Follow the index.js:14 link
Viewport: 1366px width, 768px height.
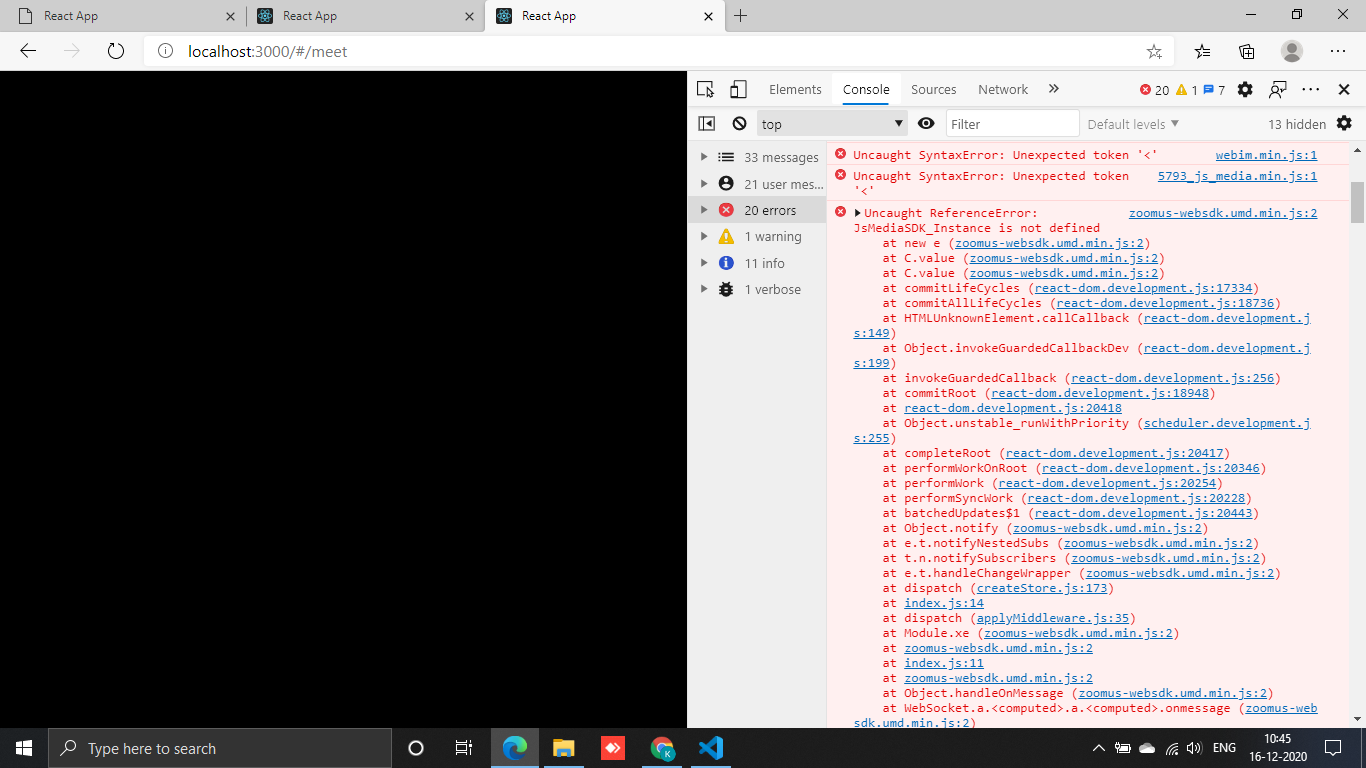[944, 603]
